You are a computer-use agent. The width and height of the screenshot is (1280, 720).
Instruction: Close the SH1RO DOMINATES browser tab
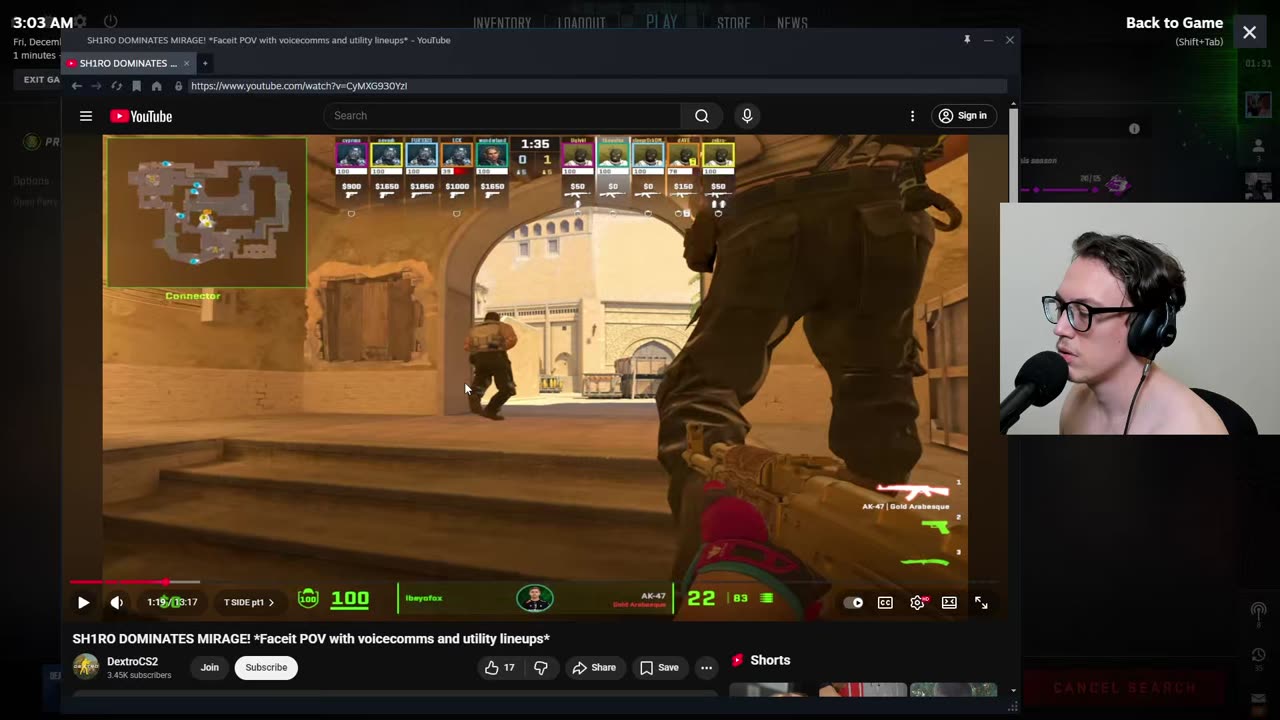pos(186,63)
